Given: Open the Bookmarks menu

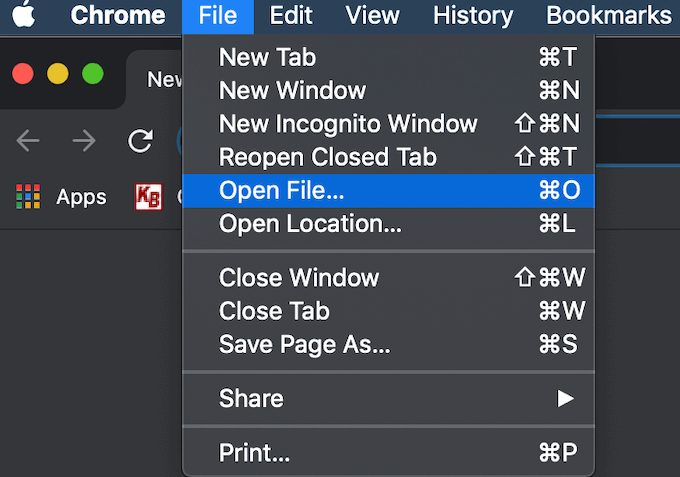Looking at the screenshot, I should pos(609,16).
